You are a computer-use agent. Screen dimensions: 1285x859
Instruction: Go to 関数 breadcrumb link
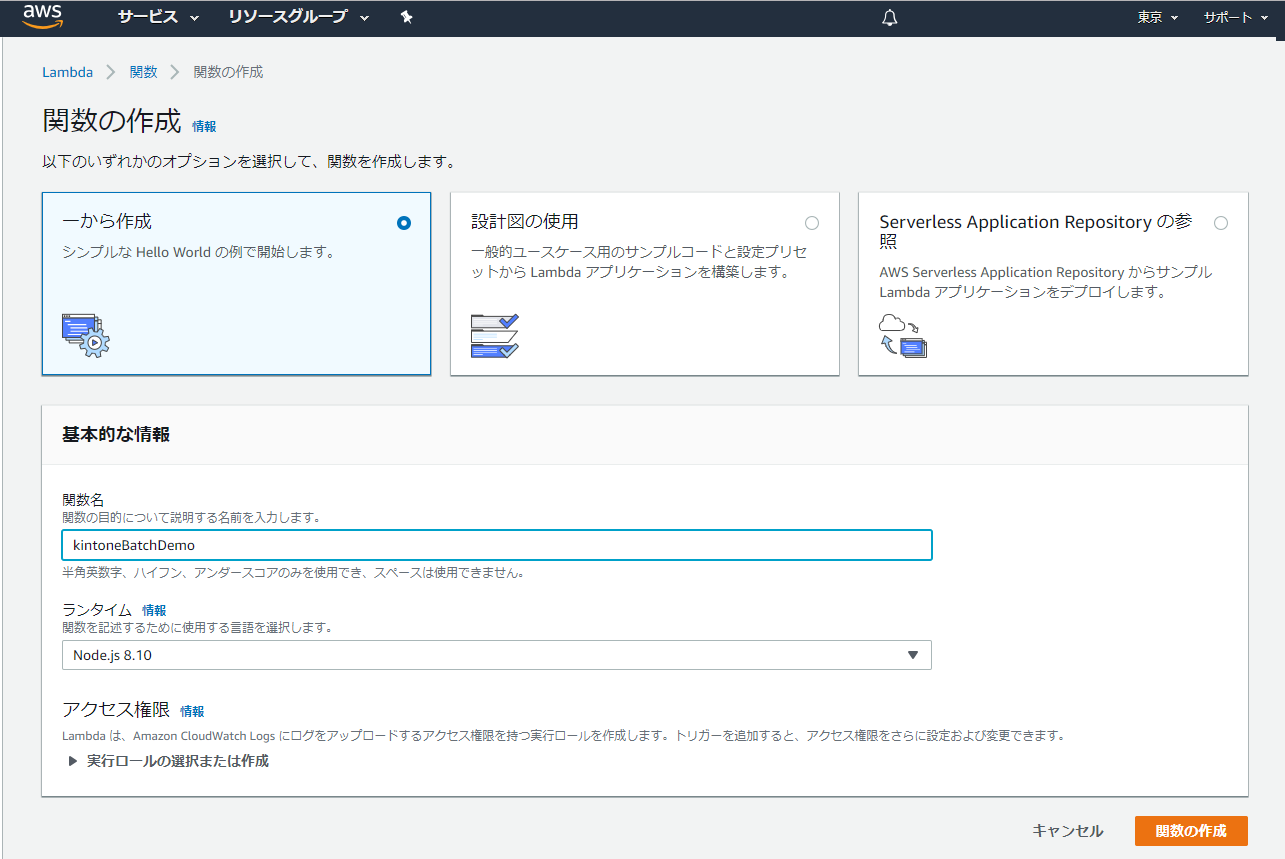[x=143, y=72]
